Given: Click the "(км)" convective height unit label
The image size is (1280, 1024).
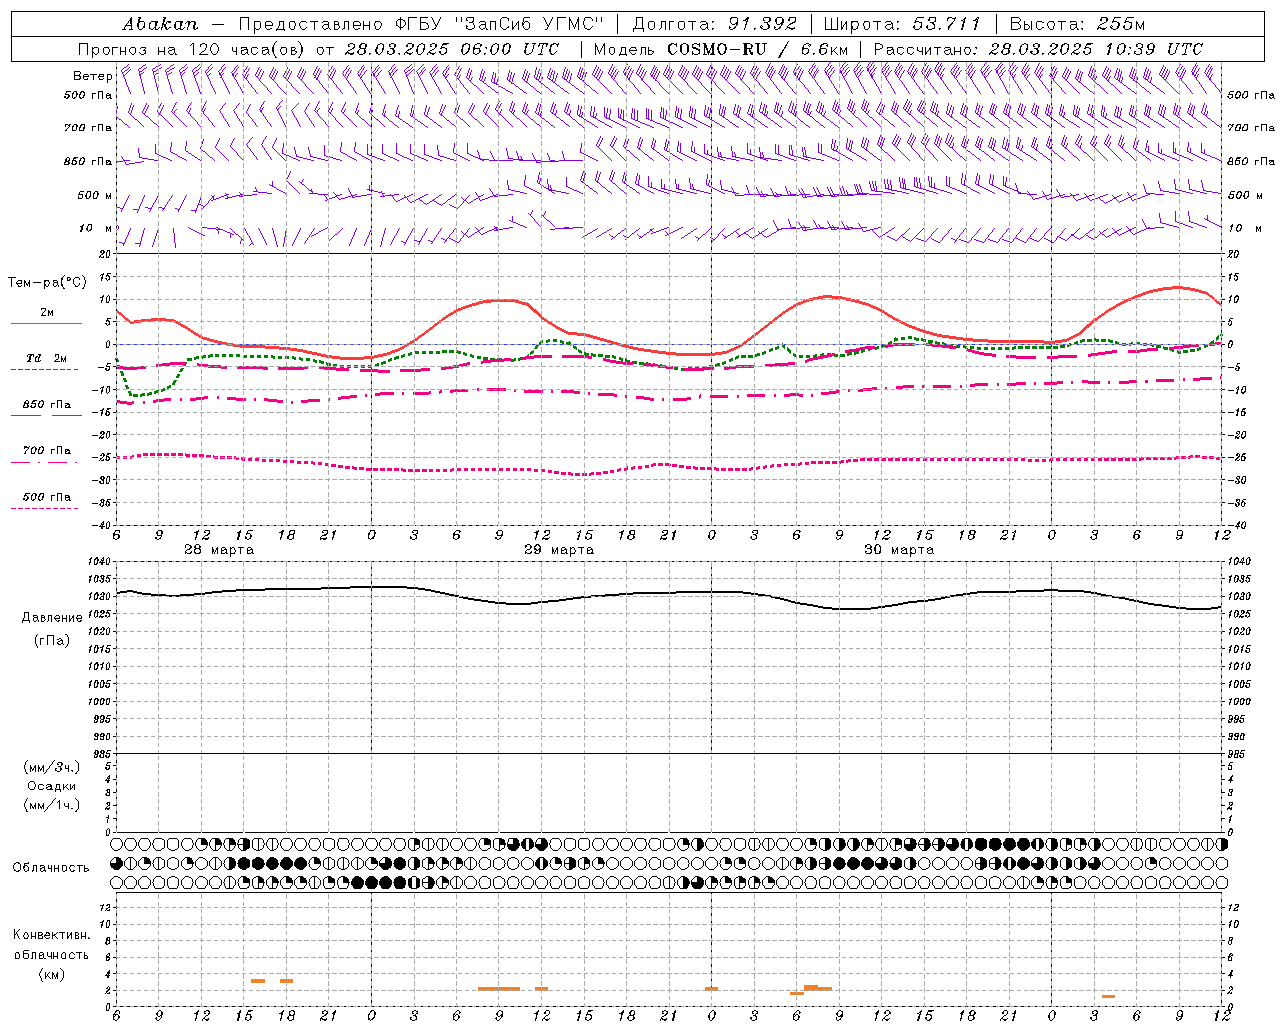Looking at the screenshot, I should (51, 974).
